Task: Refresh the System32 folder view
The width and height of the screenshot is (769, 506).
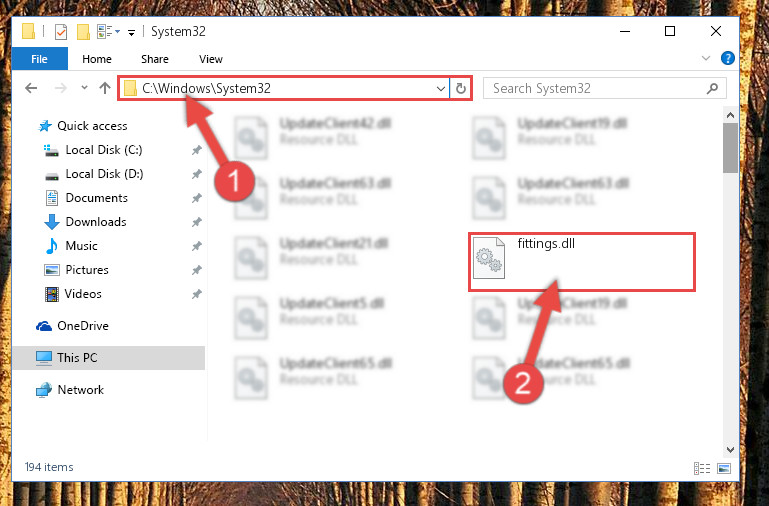Action: click(x=461, y=88)
